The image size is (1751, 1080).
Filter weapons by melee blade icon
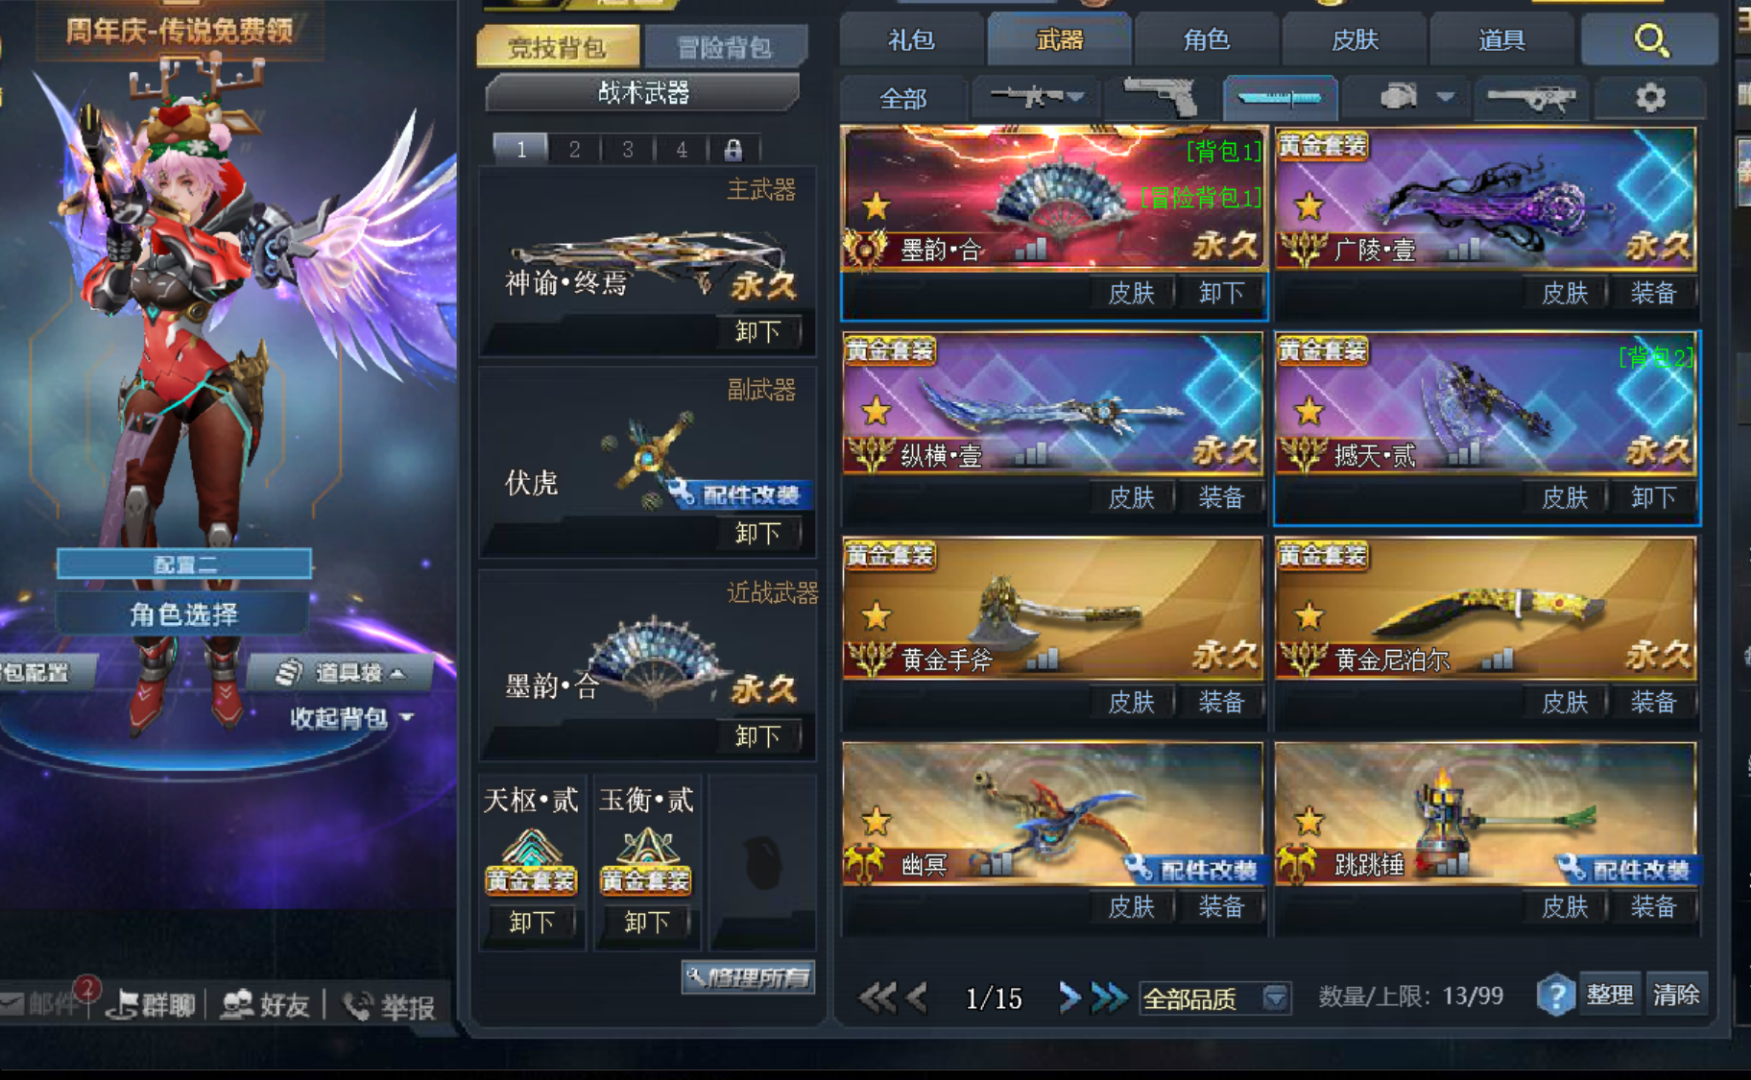1280,97
